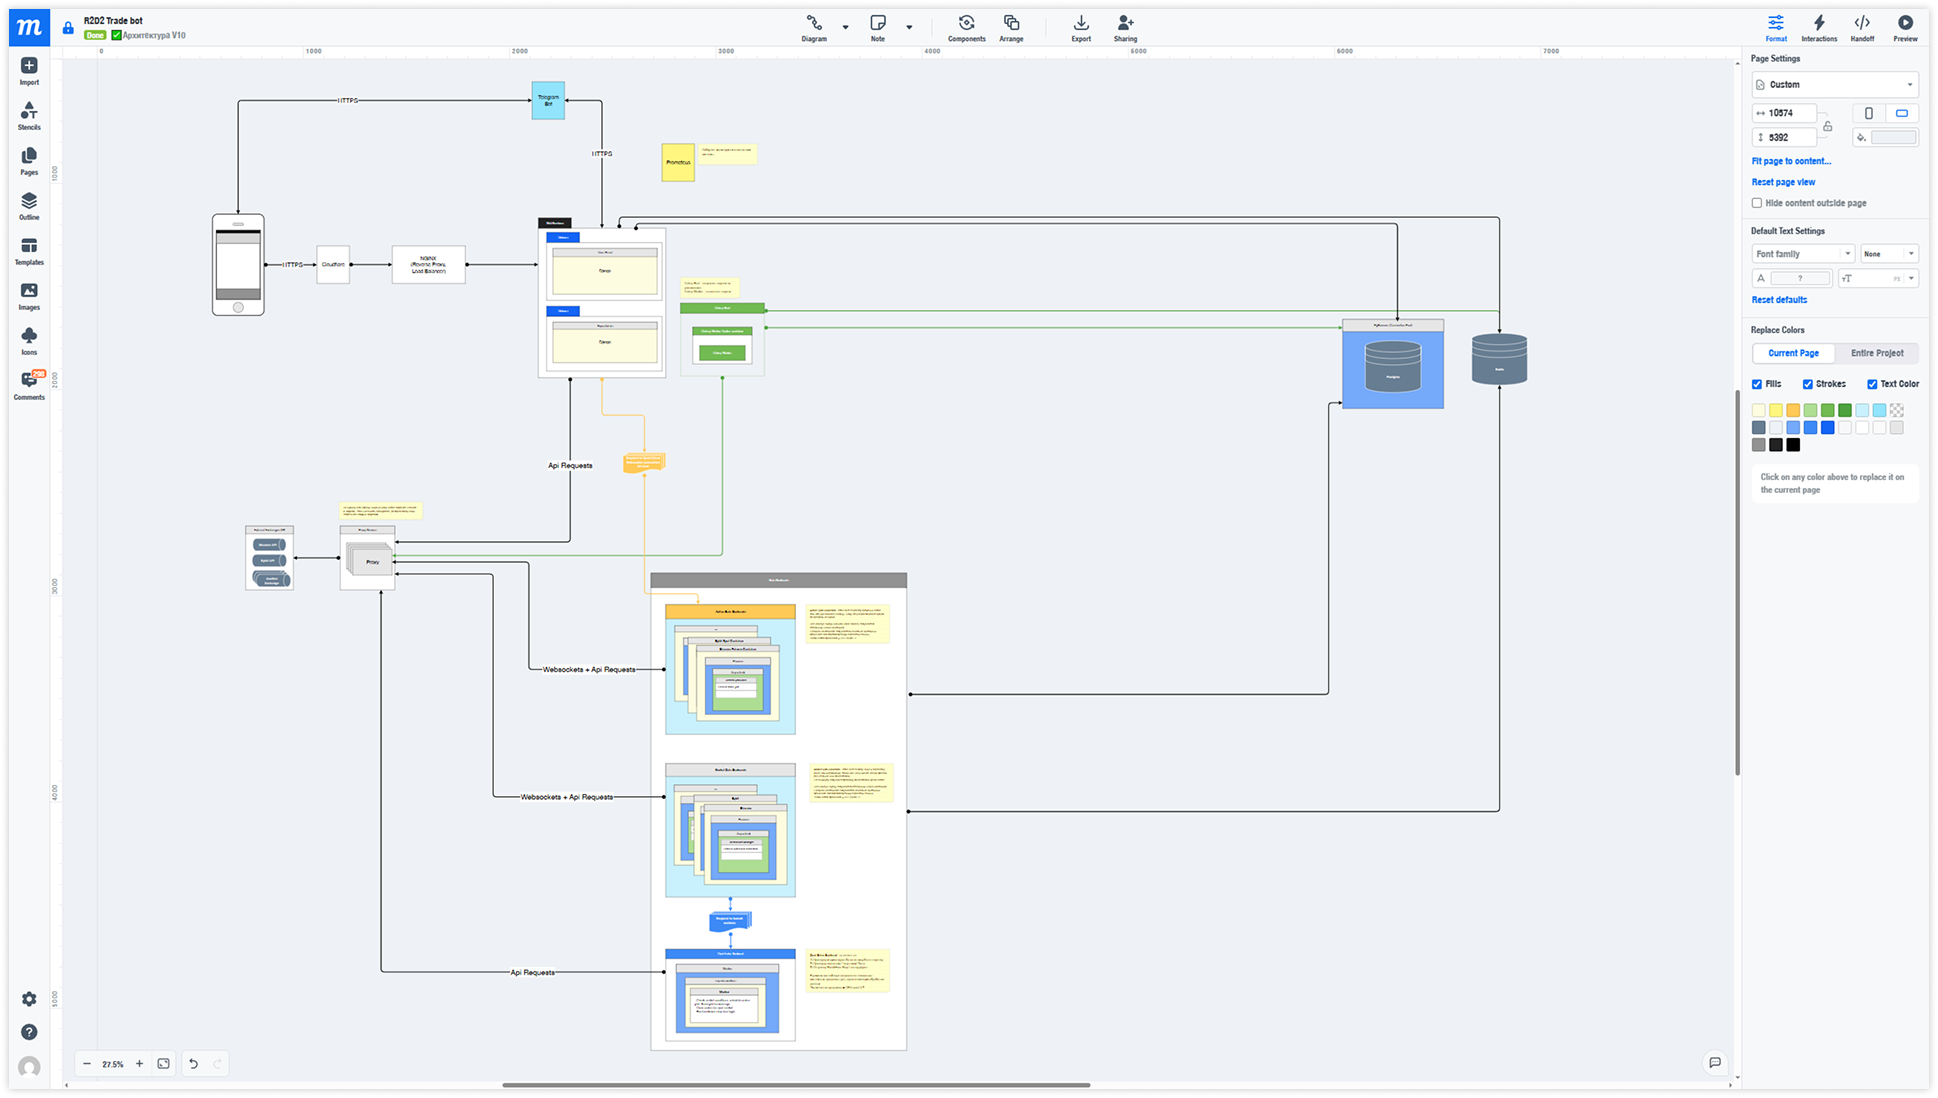Switch to the Entire Project tab
Image resolution: width=1938 pixels, height=1098 pixels.
(1877, 353)
